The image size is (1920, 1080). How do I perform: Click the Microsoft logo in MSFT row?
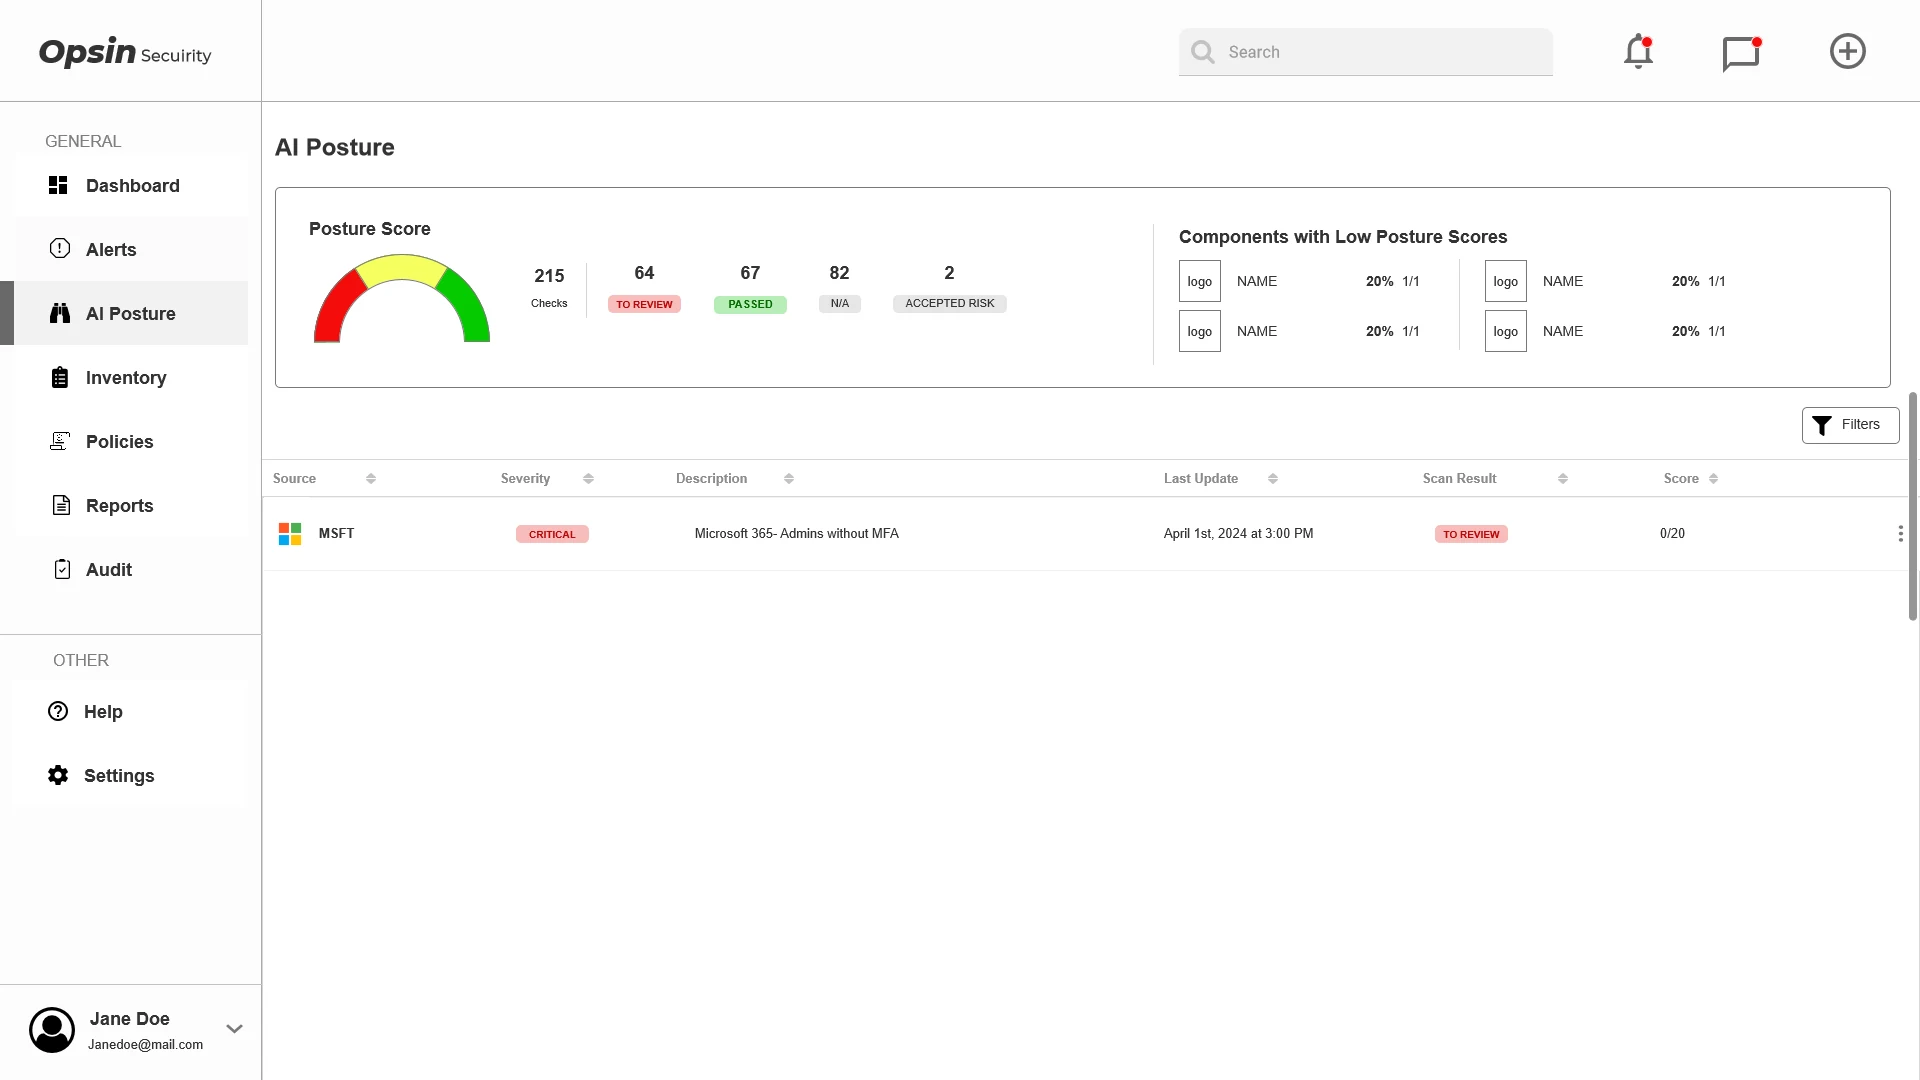pos(290,534)
